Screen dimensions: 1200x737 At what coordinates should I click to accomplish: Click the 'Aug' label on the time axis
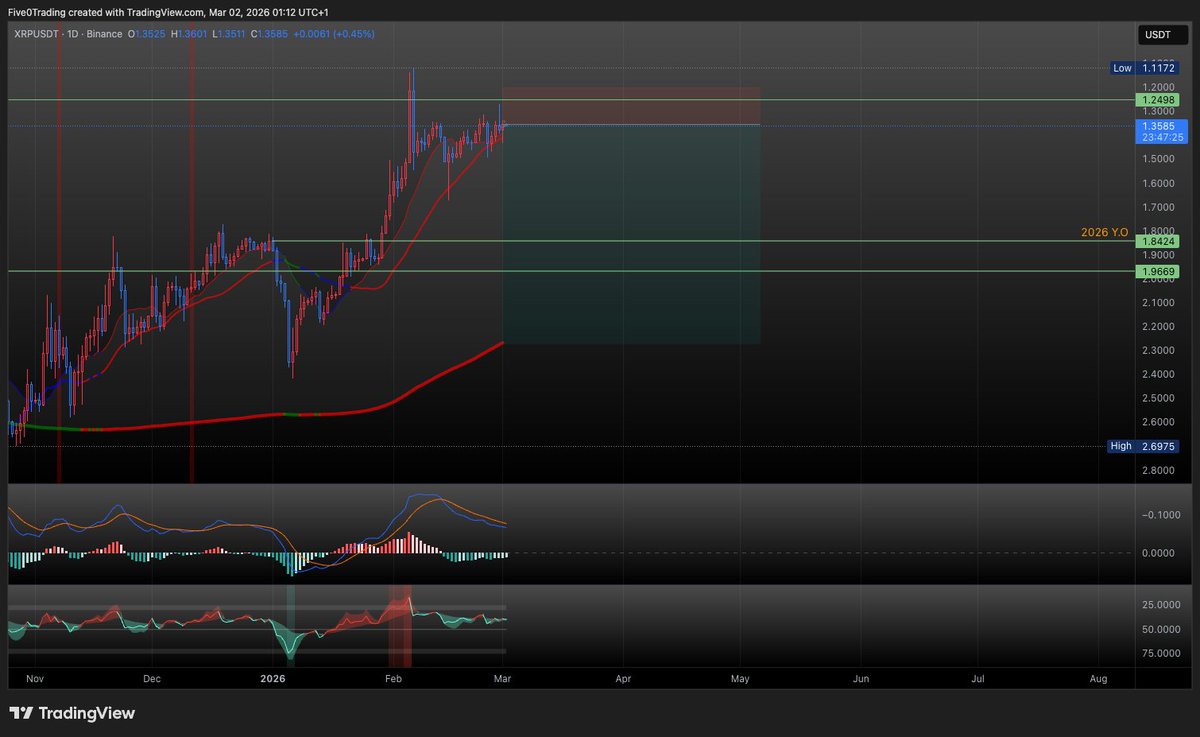tap(1098, 678)
